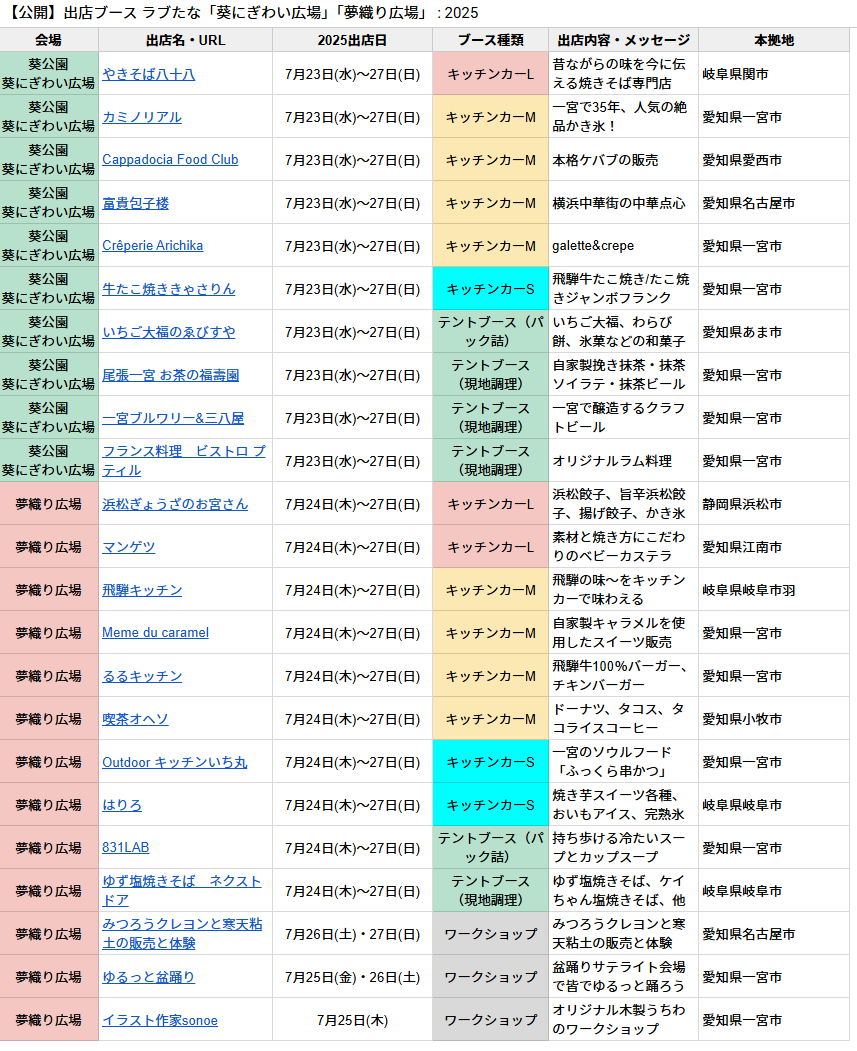Image resolution: width=857 pixels, height=1051 pixels.
Task: Open the 牛たこ焼ききゃさりん link
Action: tap(168, 289)
